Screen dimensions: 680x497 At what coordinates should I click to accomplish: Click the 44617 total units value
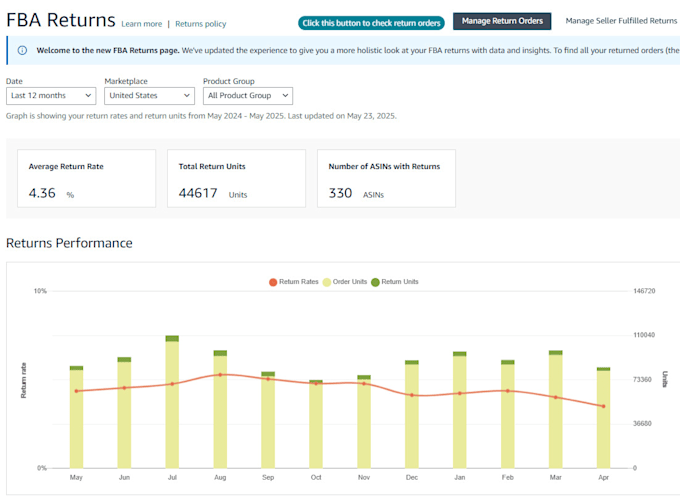click(198, 193)
